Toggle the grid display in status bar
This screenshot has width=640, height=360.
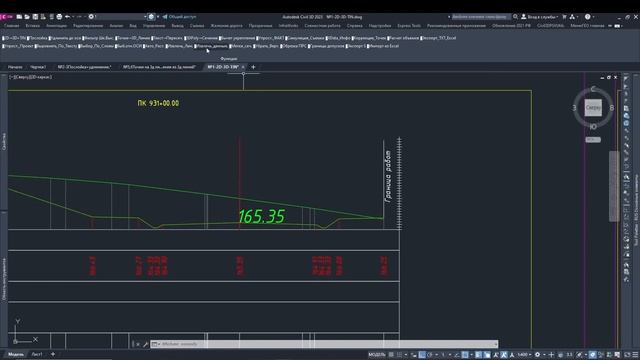[391, 355]
